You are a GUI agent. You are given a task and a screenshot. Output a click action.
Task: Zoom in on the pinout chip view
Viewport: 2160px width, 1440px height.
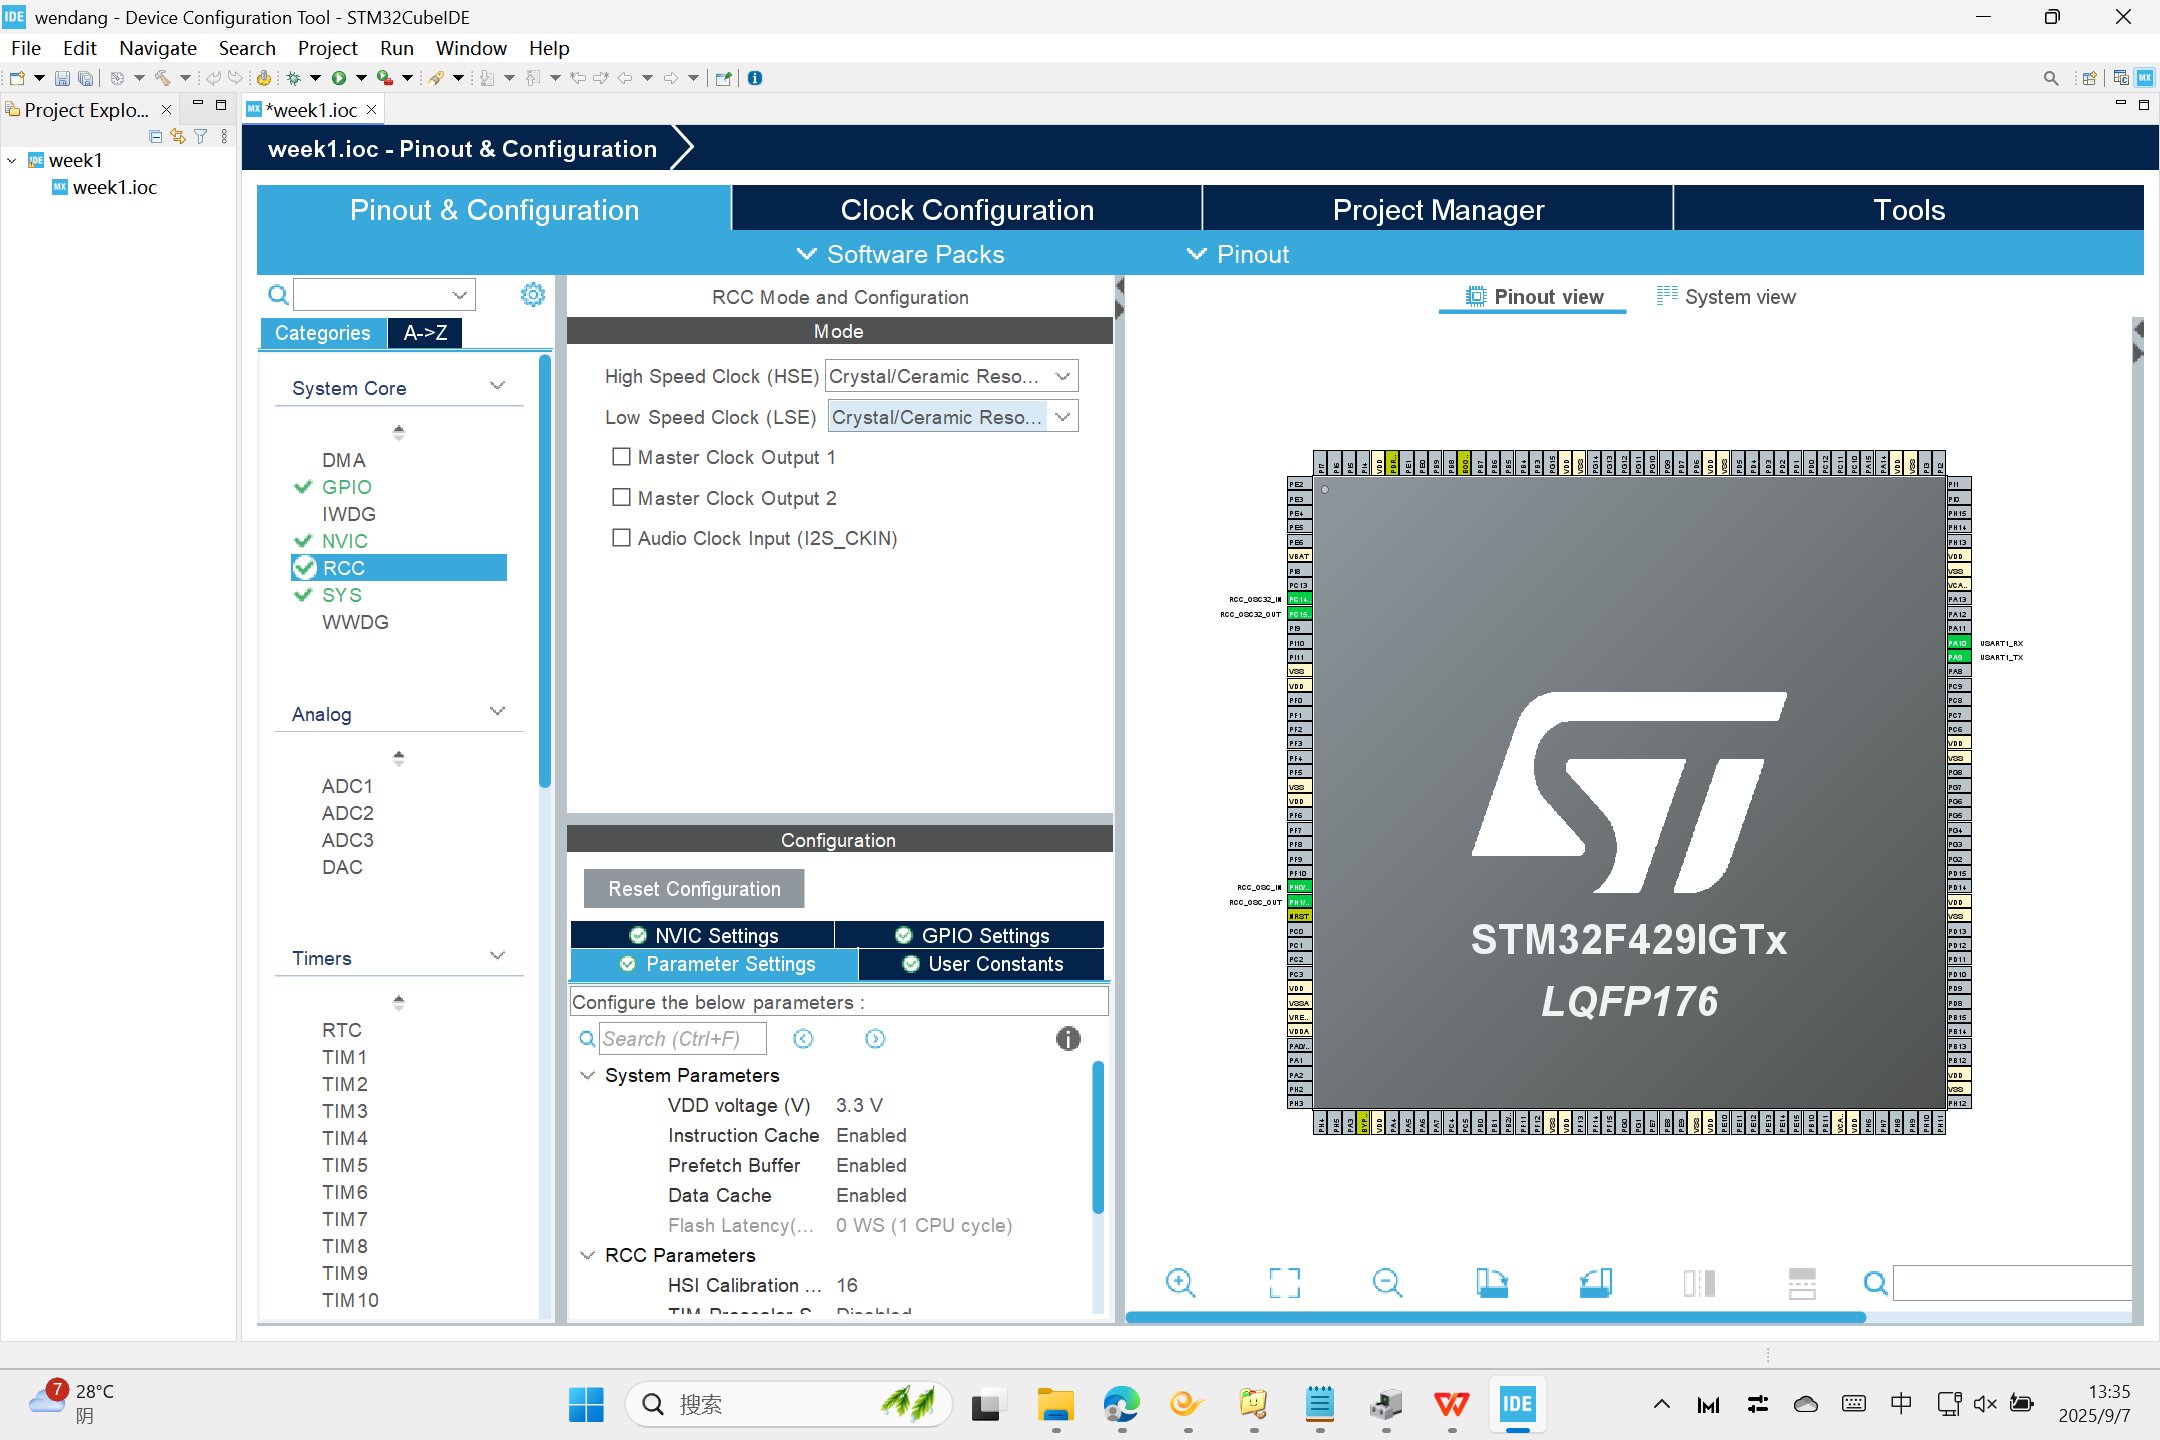pyautogui.click(x=1180, y=1282)
